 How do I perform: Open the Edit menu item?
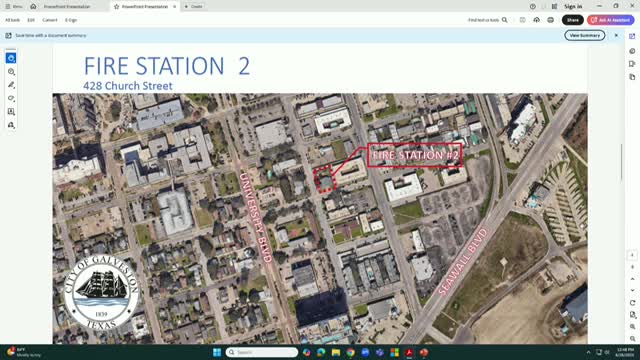pyautogui.click(x=31, y=20)
